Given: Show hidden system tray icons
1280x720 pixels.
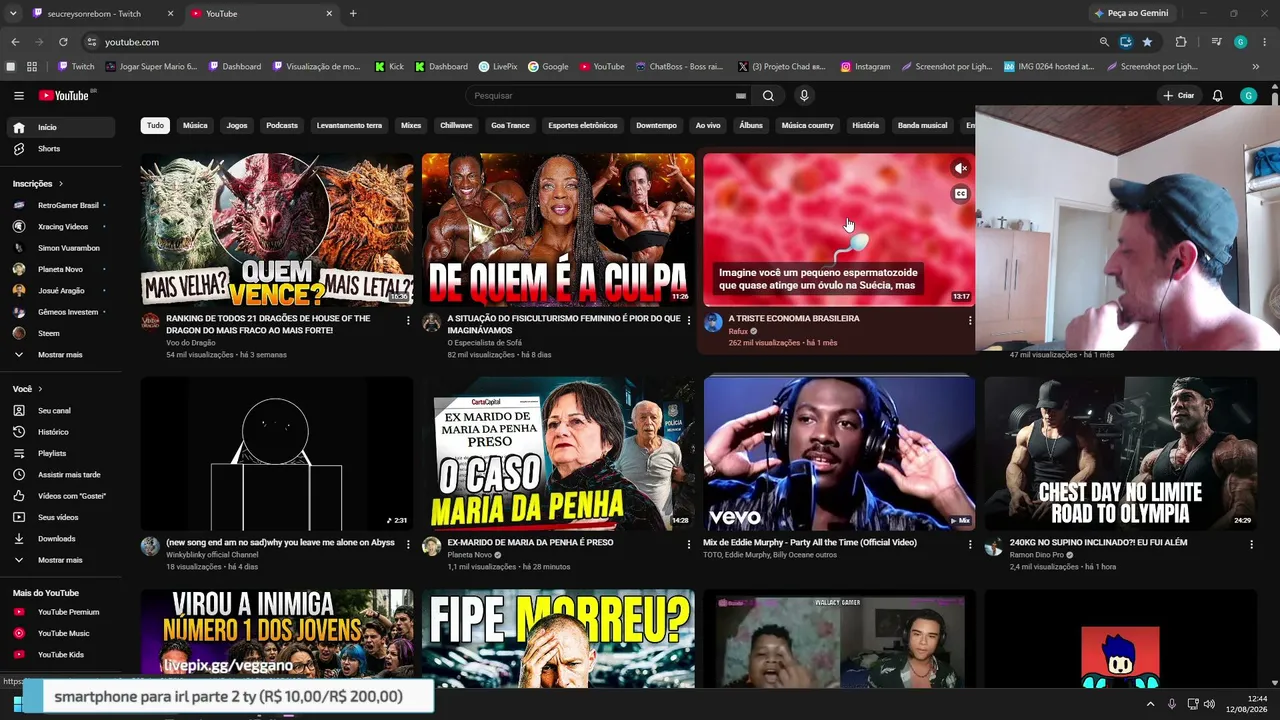Looking at the screenshot, I should click(x=1150, y=704).
